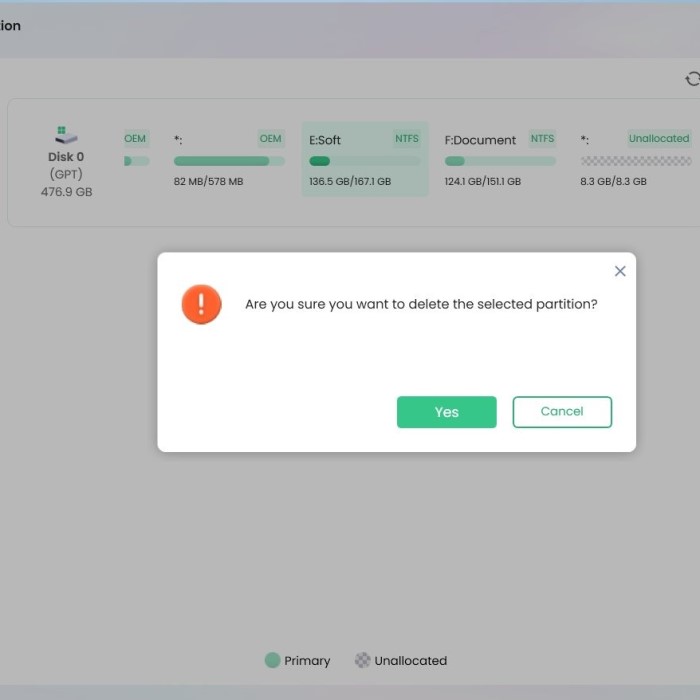Click the NTFS tag on E:Soft
700x700 pixels.
[407, 138]
